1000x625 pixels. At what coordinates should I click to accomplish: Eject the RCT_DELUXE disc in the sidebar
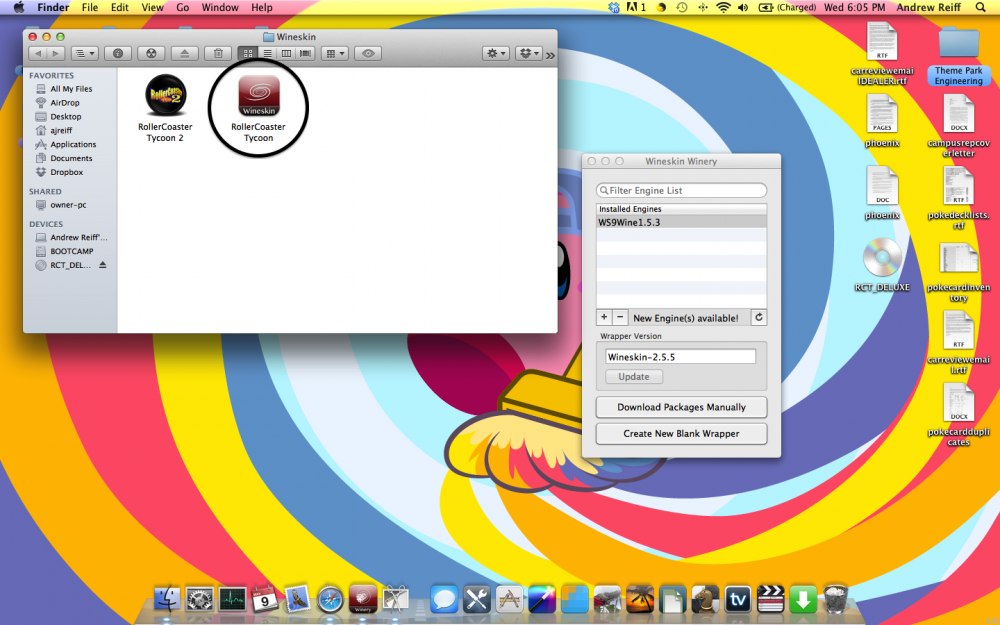(x=102, y=265)
